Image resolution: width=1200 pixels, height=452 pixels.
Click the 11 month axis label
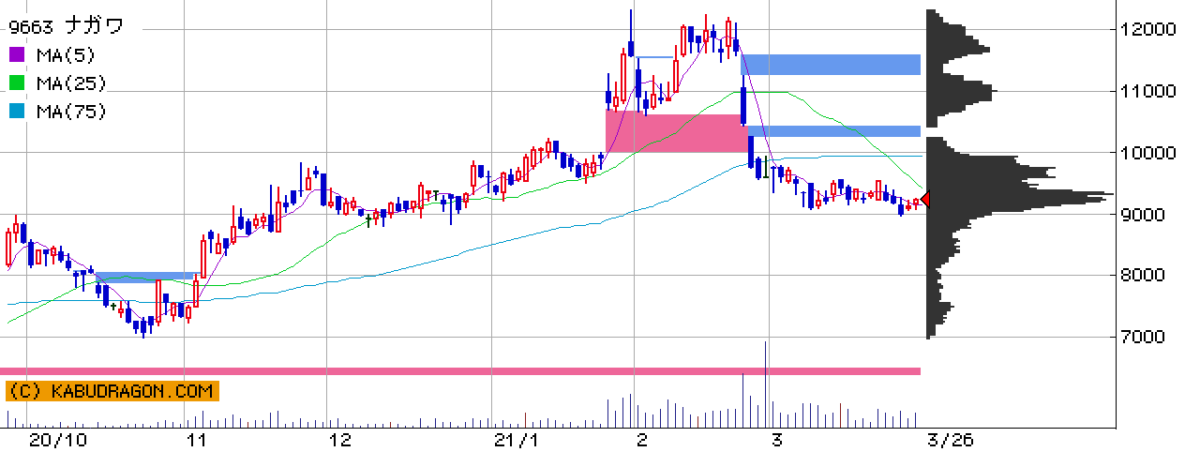point(197,440)
